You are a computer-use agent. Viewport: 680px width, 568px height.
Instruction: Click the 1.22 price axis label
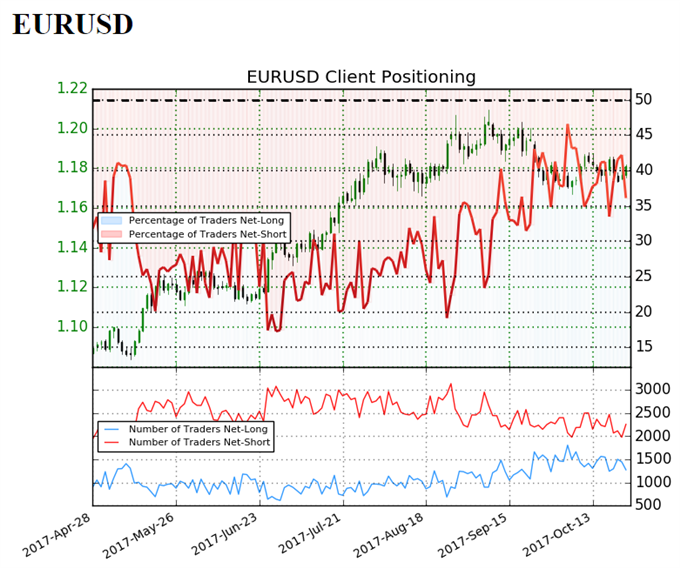[x=72, y=88]
